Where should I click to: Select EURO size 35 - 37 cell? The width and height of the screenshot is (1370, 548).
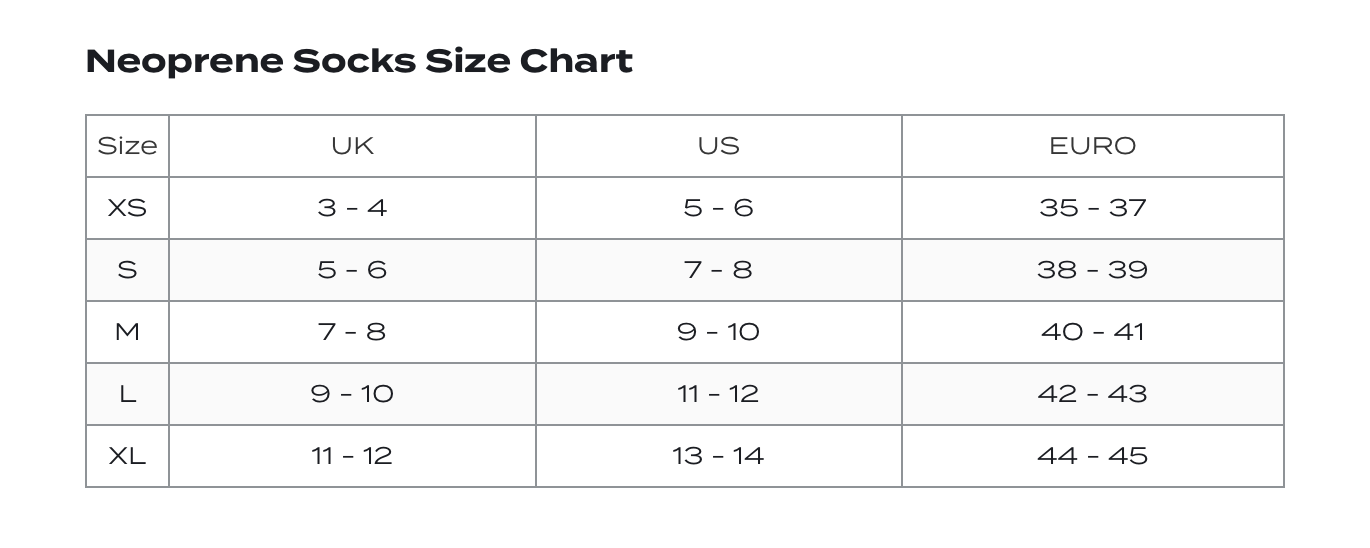[x=1092, y=208]
